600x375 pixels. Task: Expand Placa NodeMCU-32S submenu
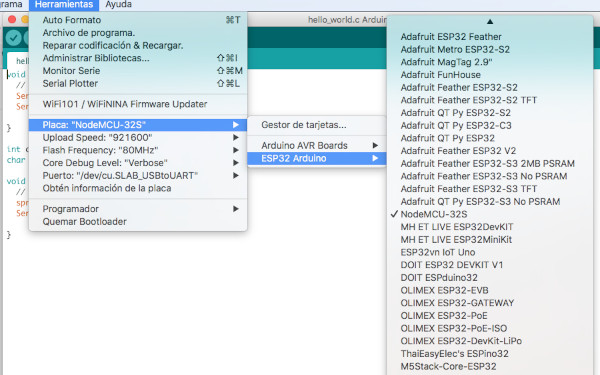point(138,125)
